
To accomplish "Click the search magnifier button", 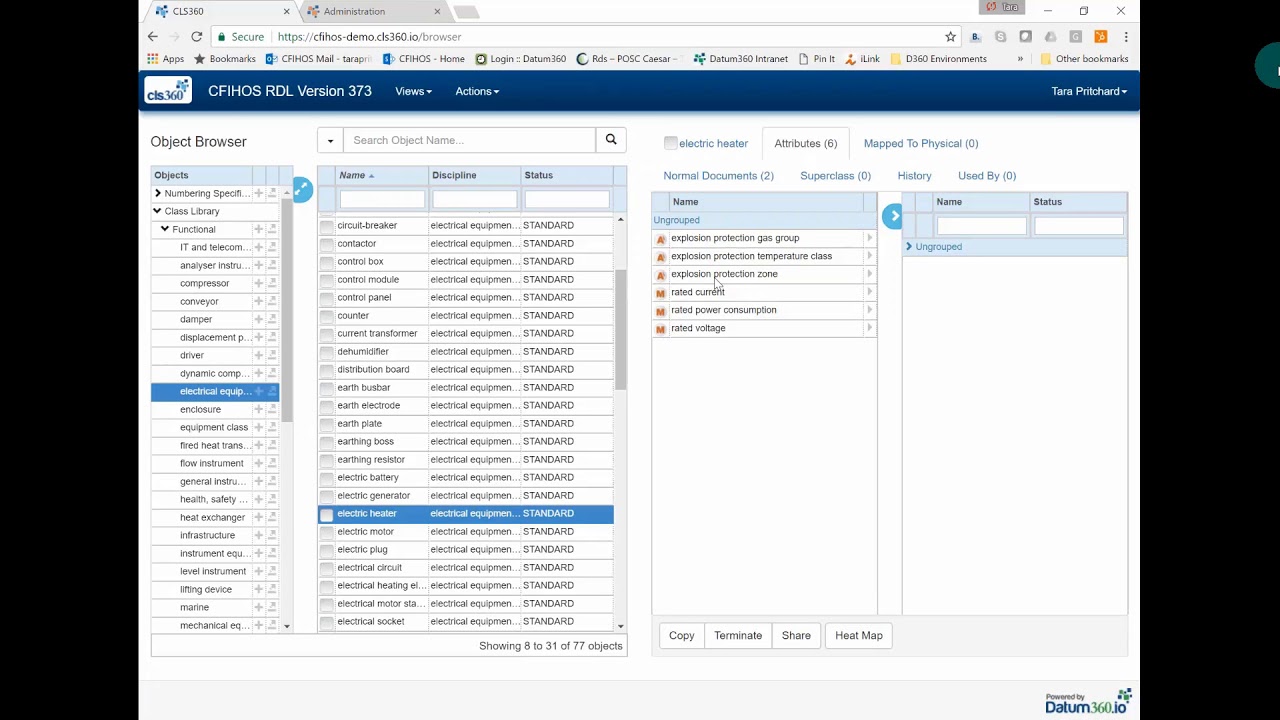I will [611, 140].
